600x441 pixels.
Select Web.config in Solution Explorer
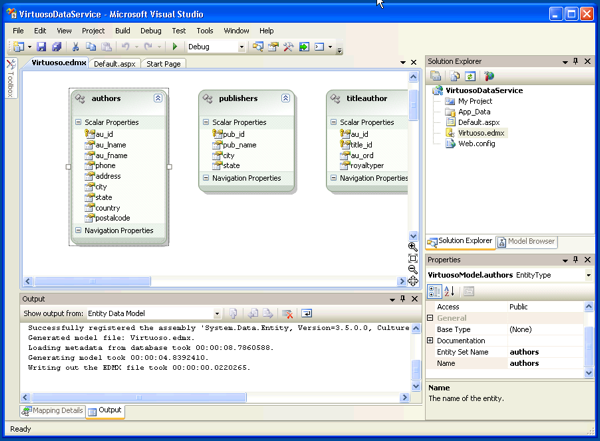pyautogui.click(x=476, y=143)
